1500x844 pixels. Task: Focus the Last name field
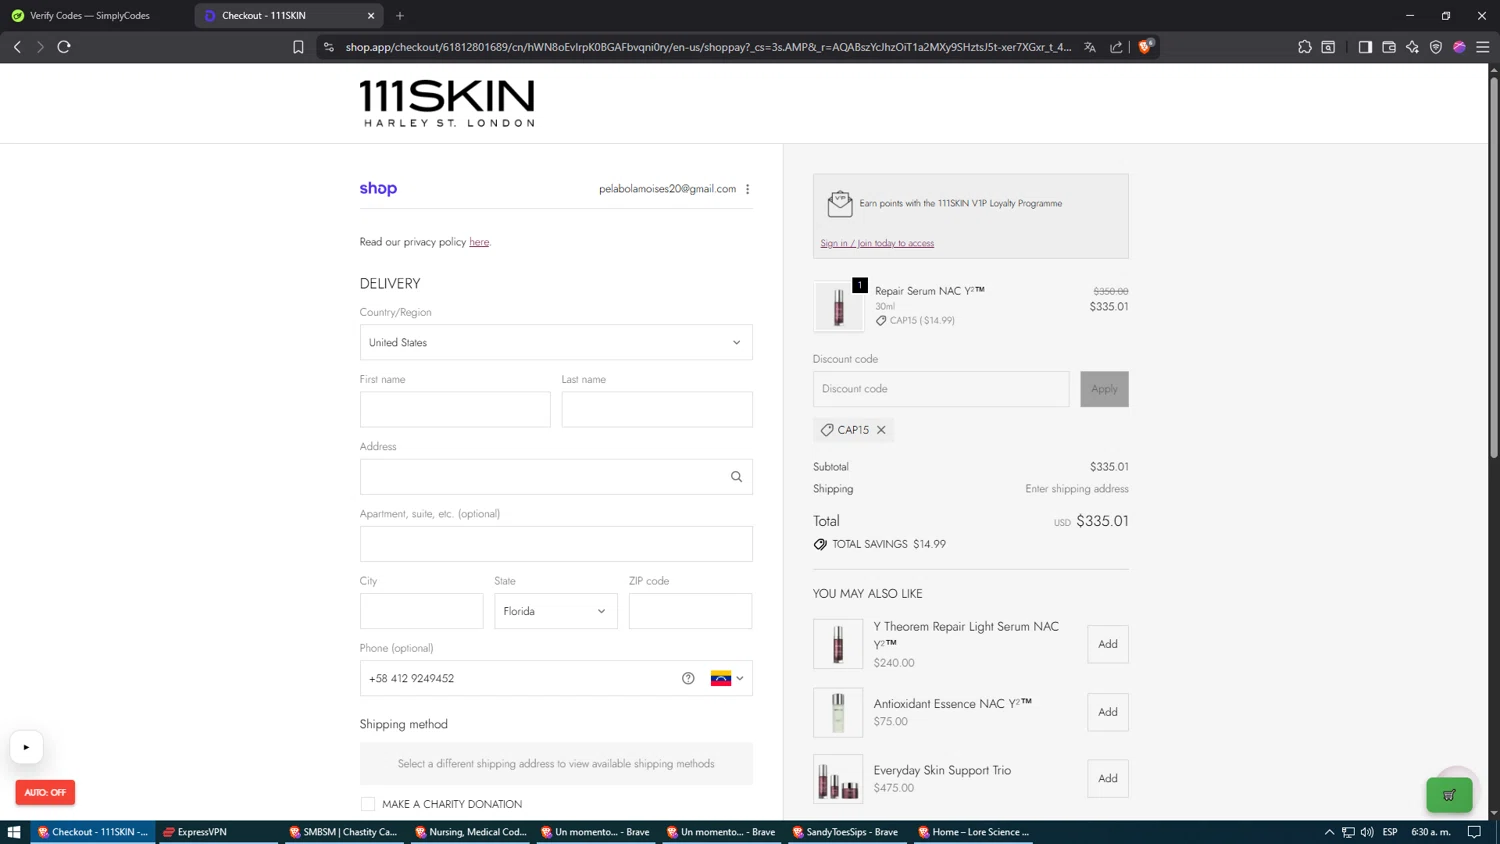pyautogui.click(x=657, y=409)
